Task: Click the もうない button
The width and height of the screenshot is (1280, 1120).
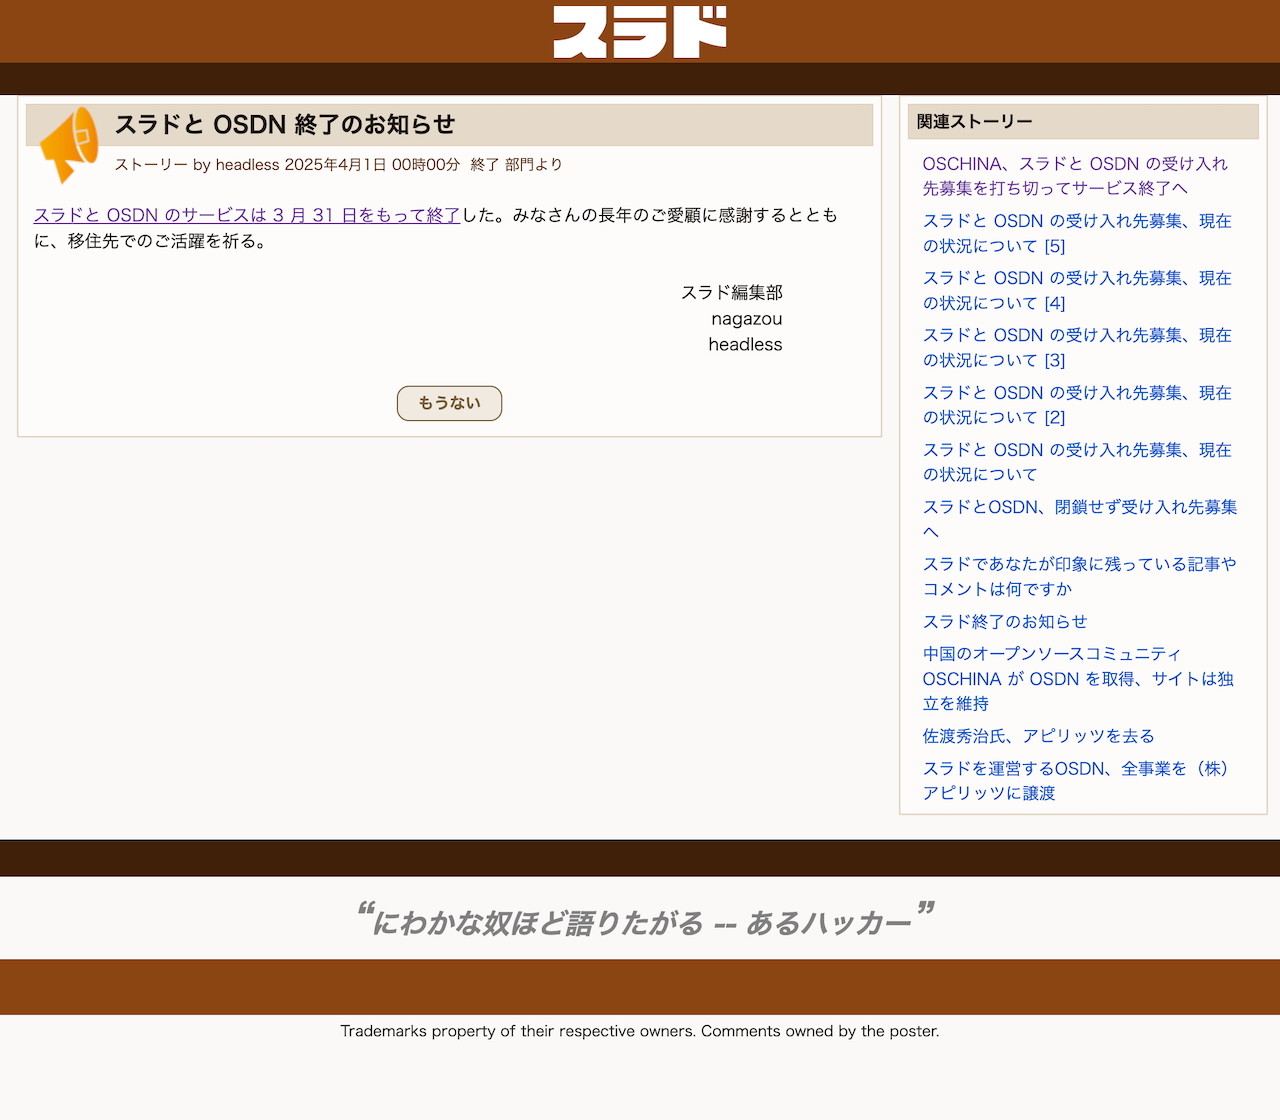Action: (x=449, y=403)
